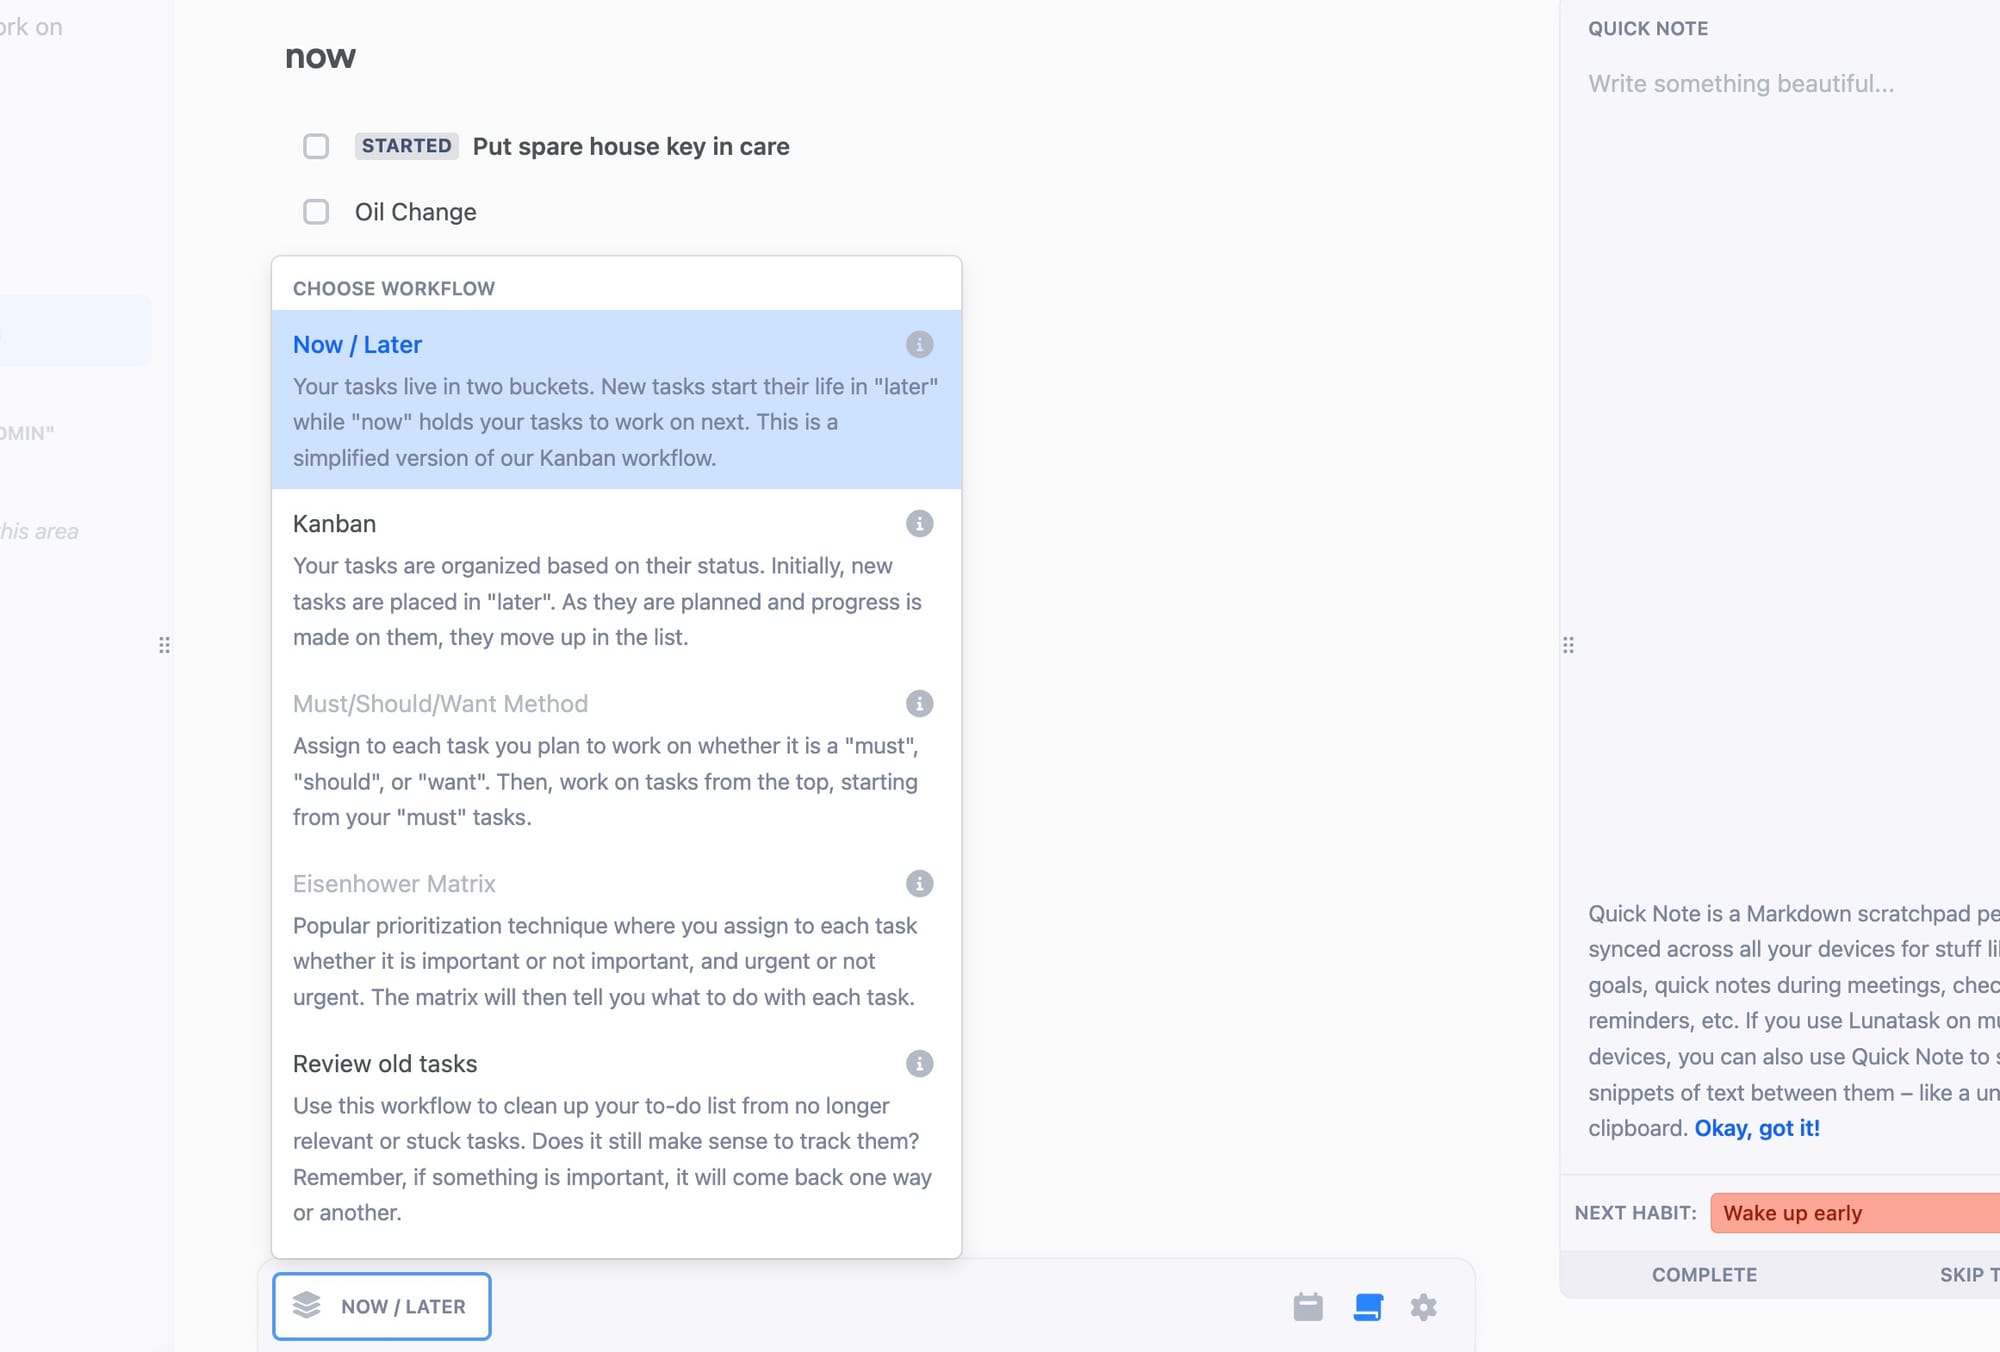Click the info icon next to Review old tasks
This screenshot has width=2000, height=1352.
click(x=917, y=1062)
